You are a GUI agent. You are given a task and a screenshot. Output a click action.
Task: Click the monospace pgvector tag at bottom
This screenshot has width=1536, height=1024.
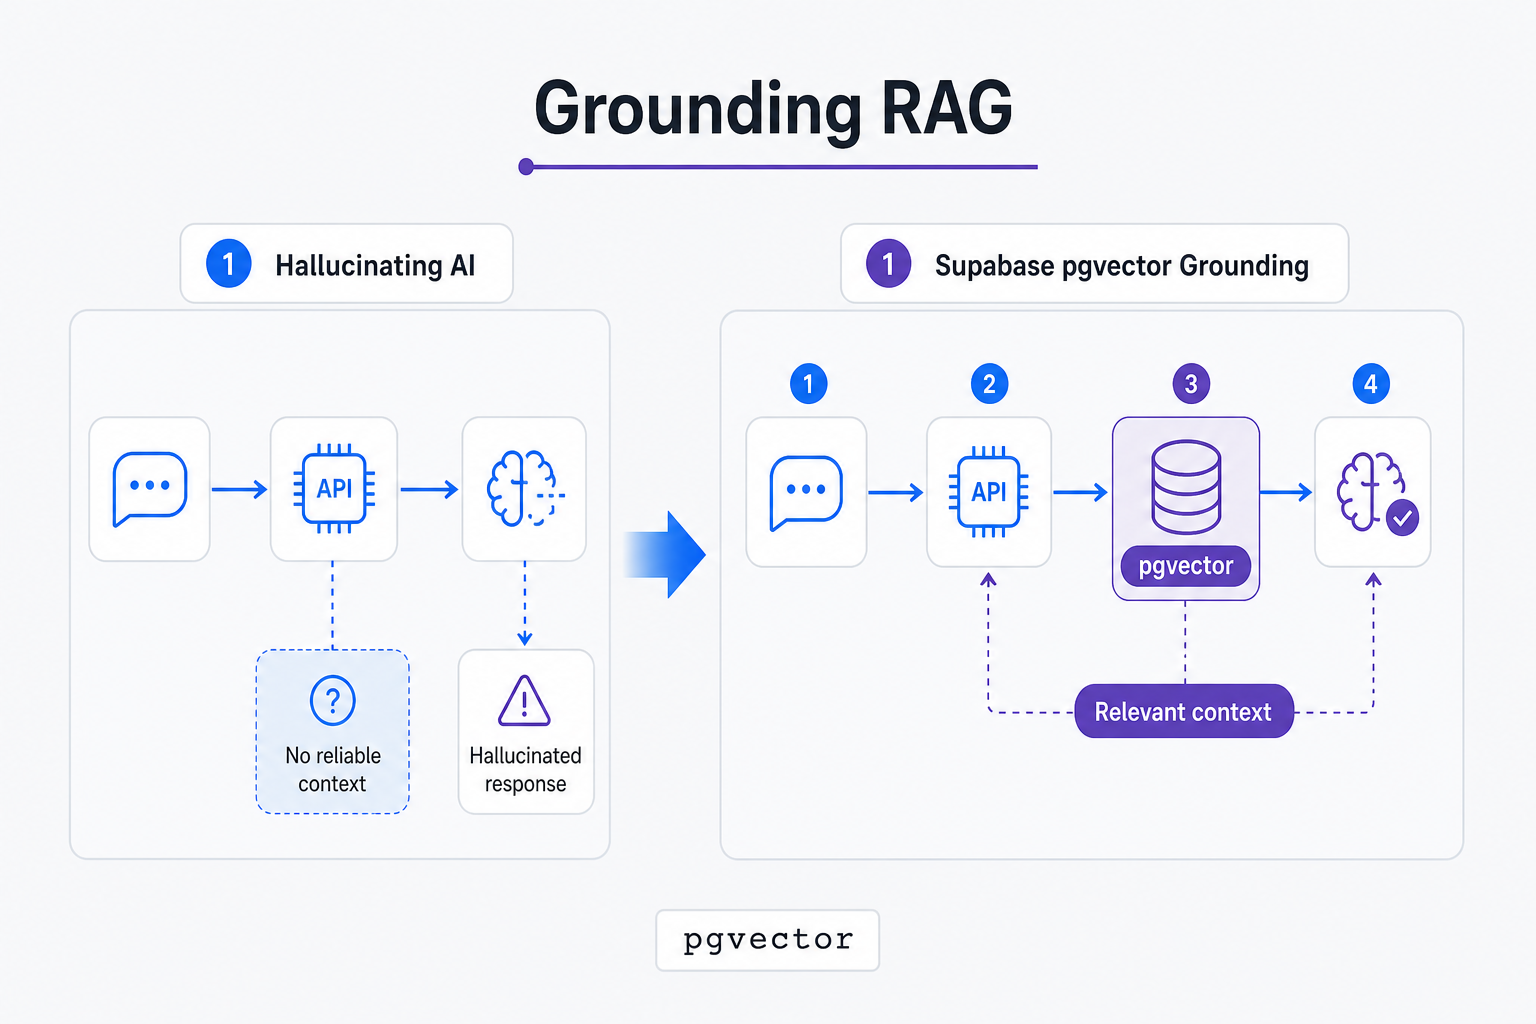pyautogui.click(x=768, y=940)
